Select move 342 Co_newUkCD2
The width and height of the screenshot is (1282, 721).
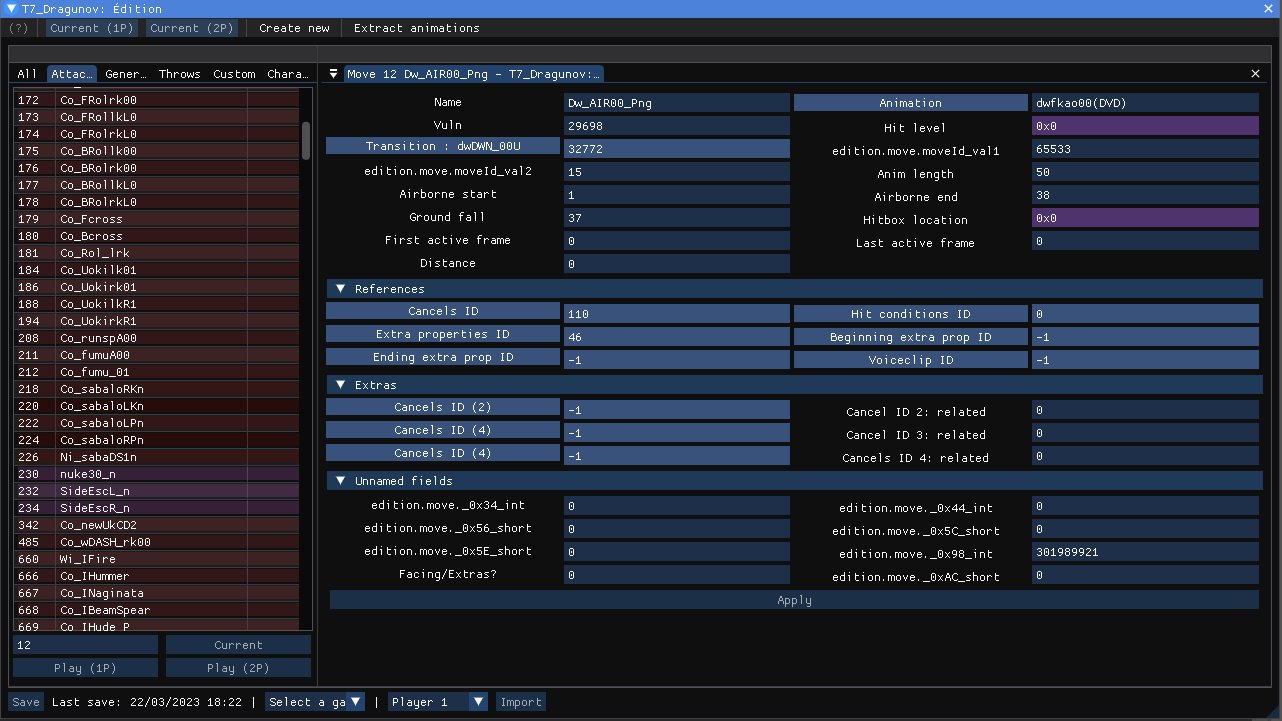pyautogui.click(x=156, y=525)
